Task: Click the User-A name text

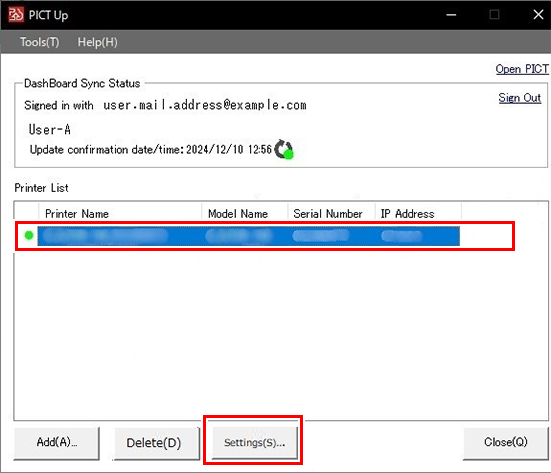Action: tap(50, 129)
